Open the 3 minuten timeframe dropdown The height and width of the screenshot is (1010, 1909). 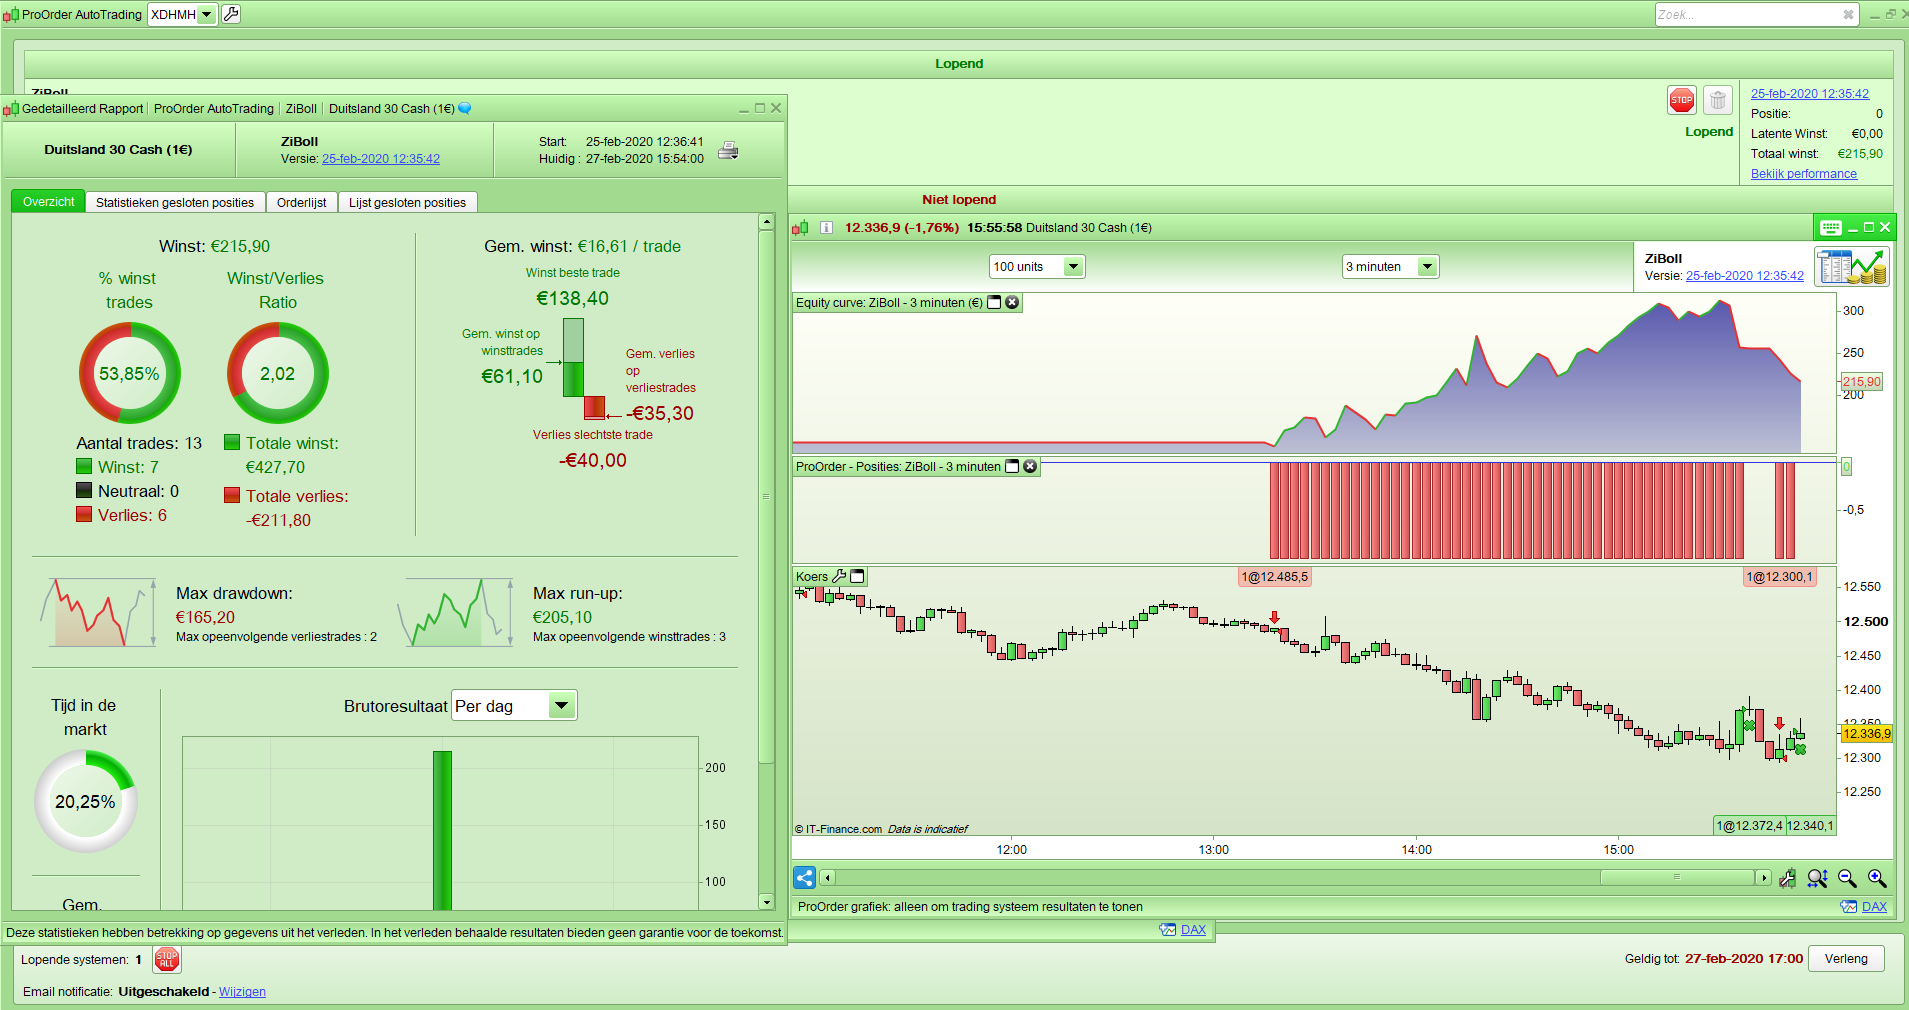click(1428, 267)
